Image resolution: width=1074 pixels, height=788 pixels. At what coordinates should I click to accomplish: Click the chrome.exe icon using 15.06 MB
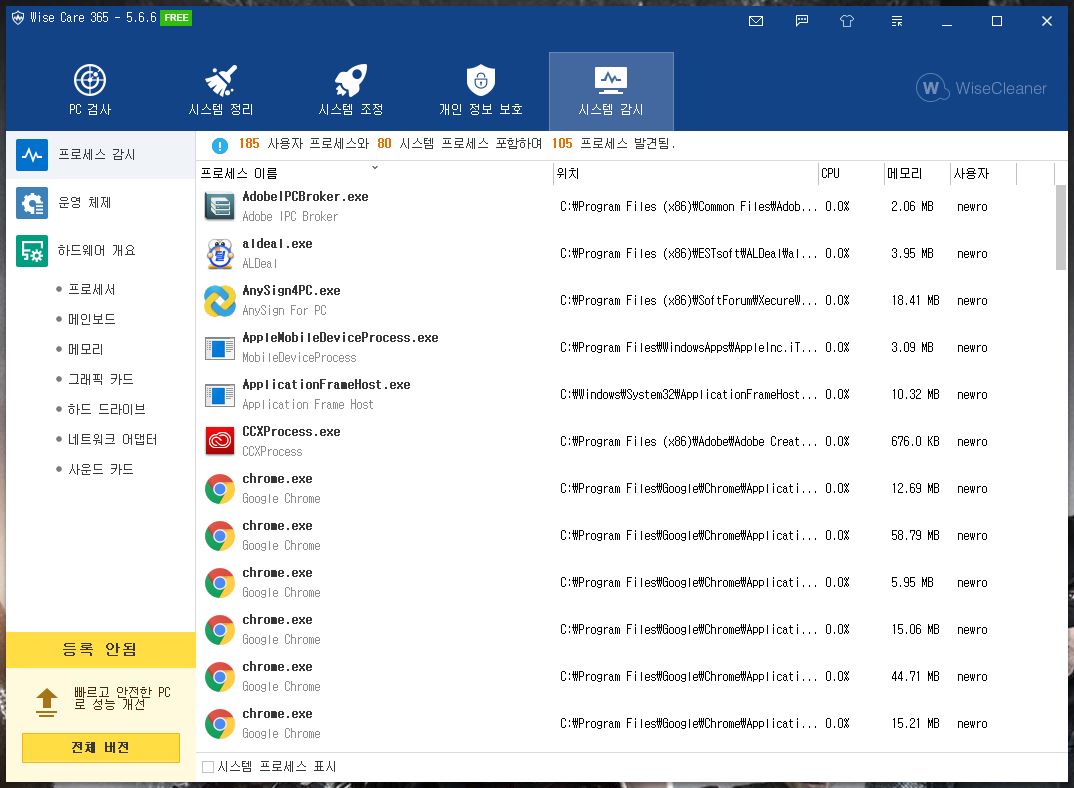(x=220, y=630)
